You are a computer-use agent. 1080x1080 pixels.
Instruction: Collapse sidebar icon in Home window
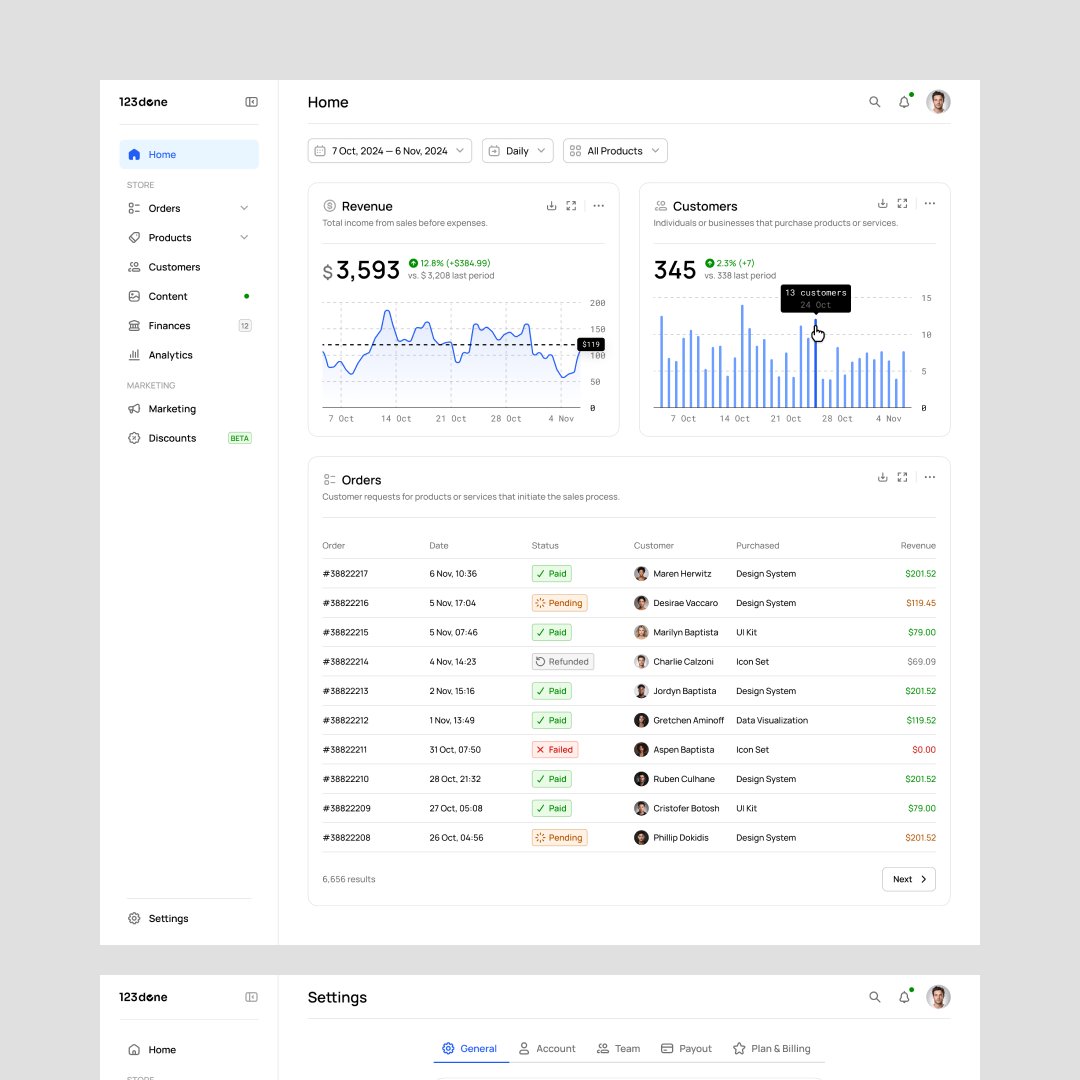pos(251,102)
